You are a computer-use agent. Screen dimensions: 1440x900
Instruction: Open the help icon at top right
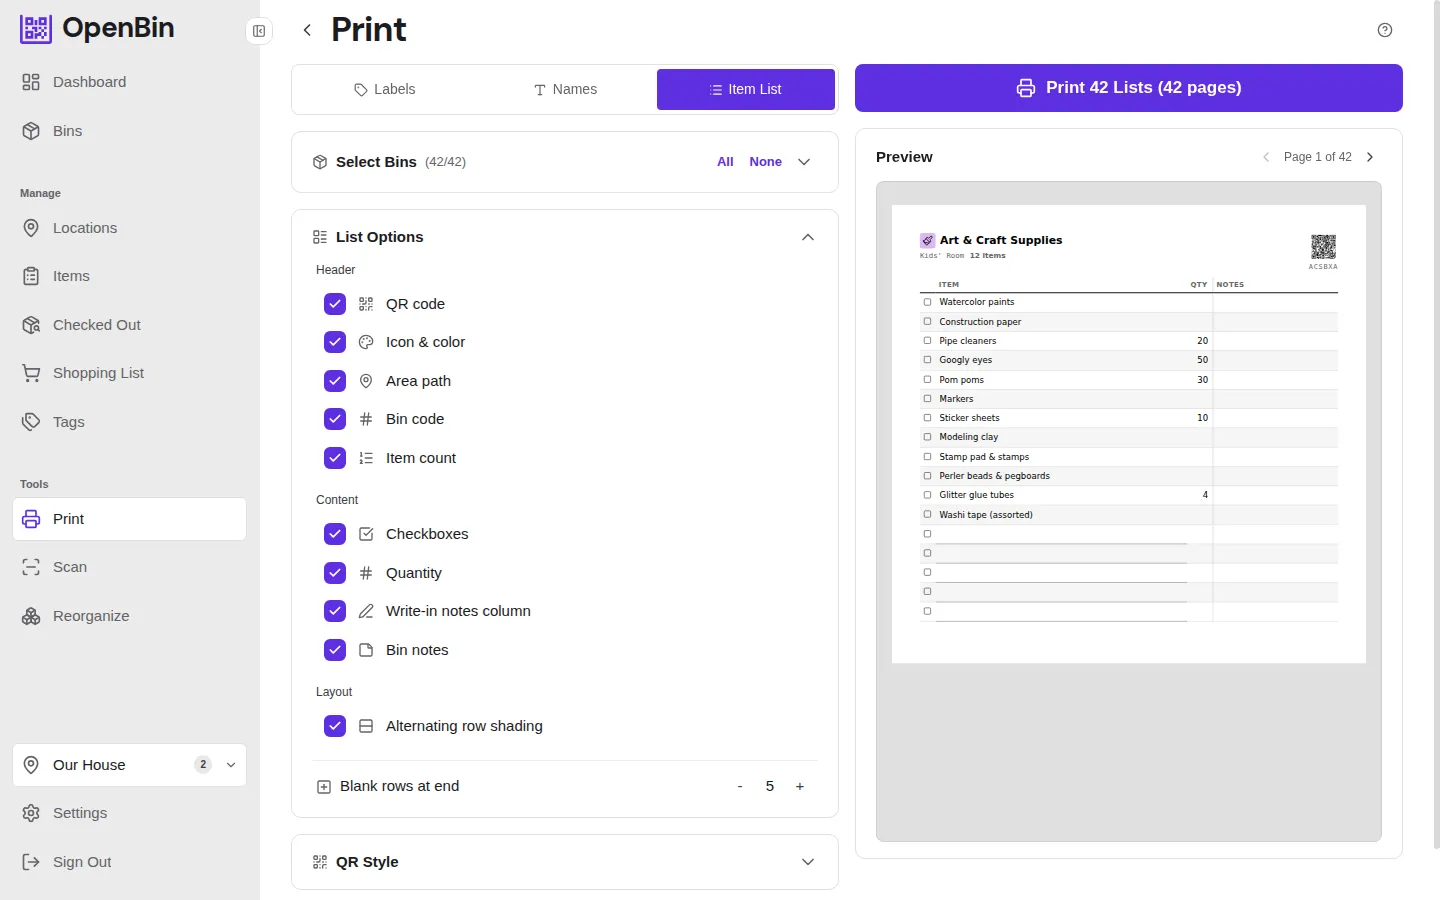pos(1385,30)
